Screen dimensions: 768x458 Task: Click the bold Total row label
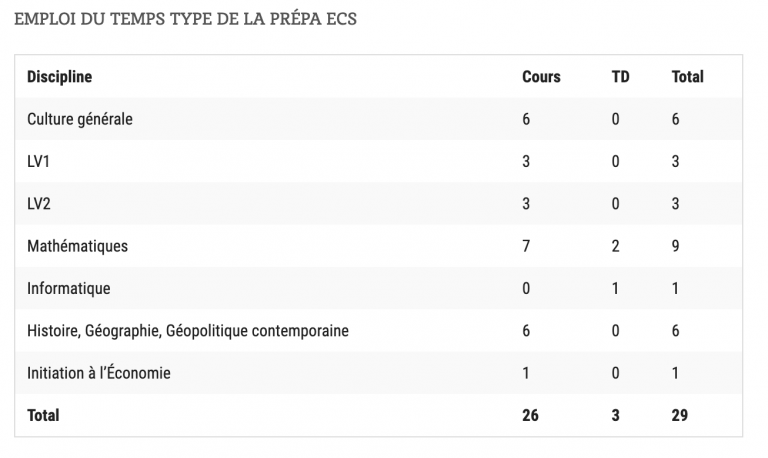click(43, 415)
